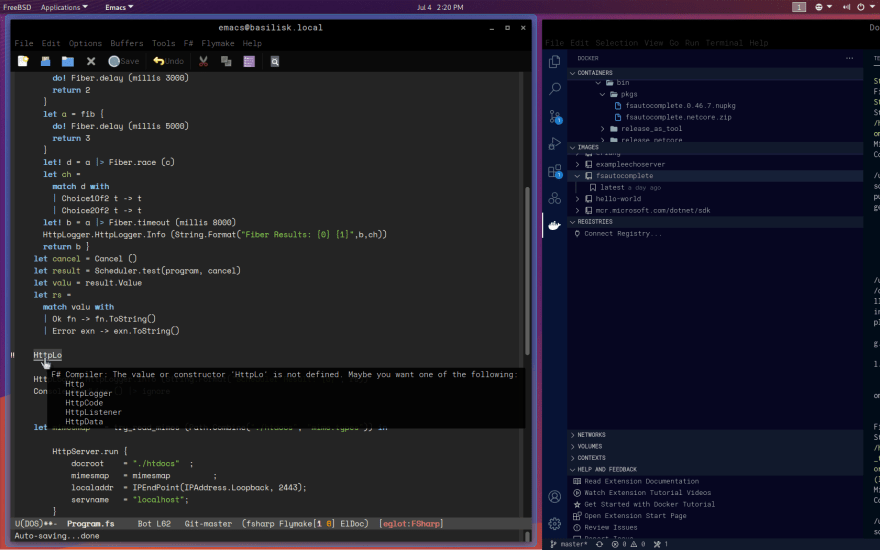The width and height of the screenshot is (880, 550).
Task: Click Read Extension Documentation
Action: point(641,481)
